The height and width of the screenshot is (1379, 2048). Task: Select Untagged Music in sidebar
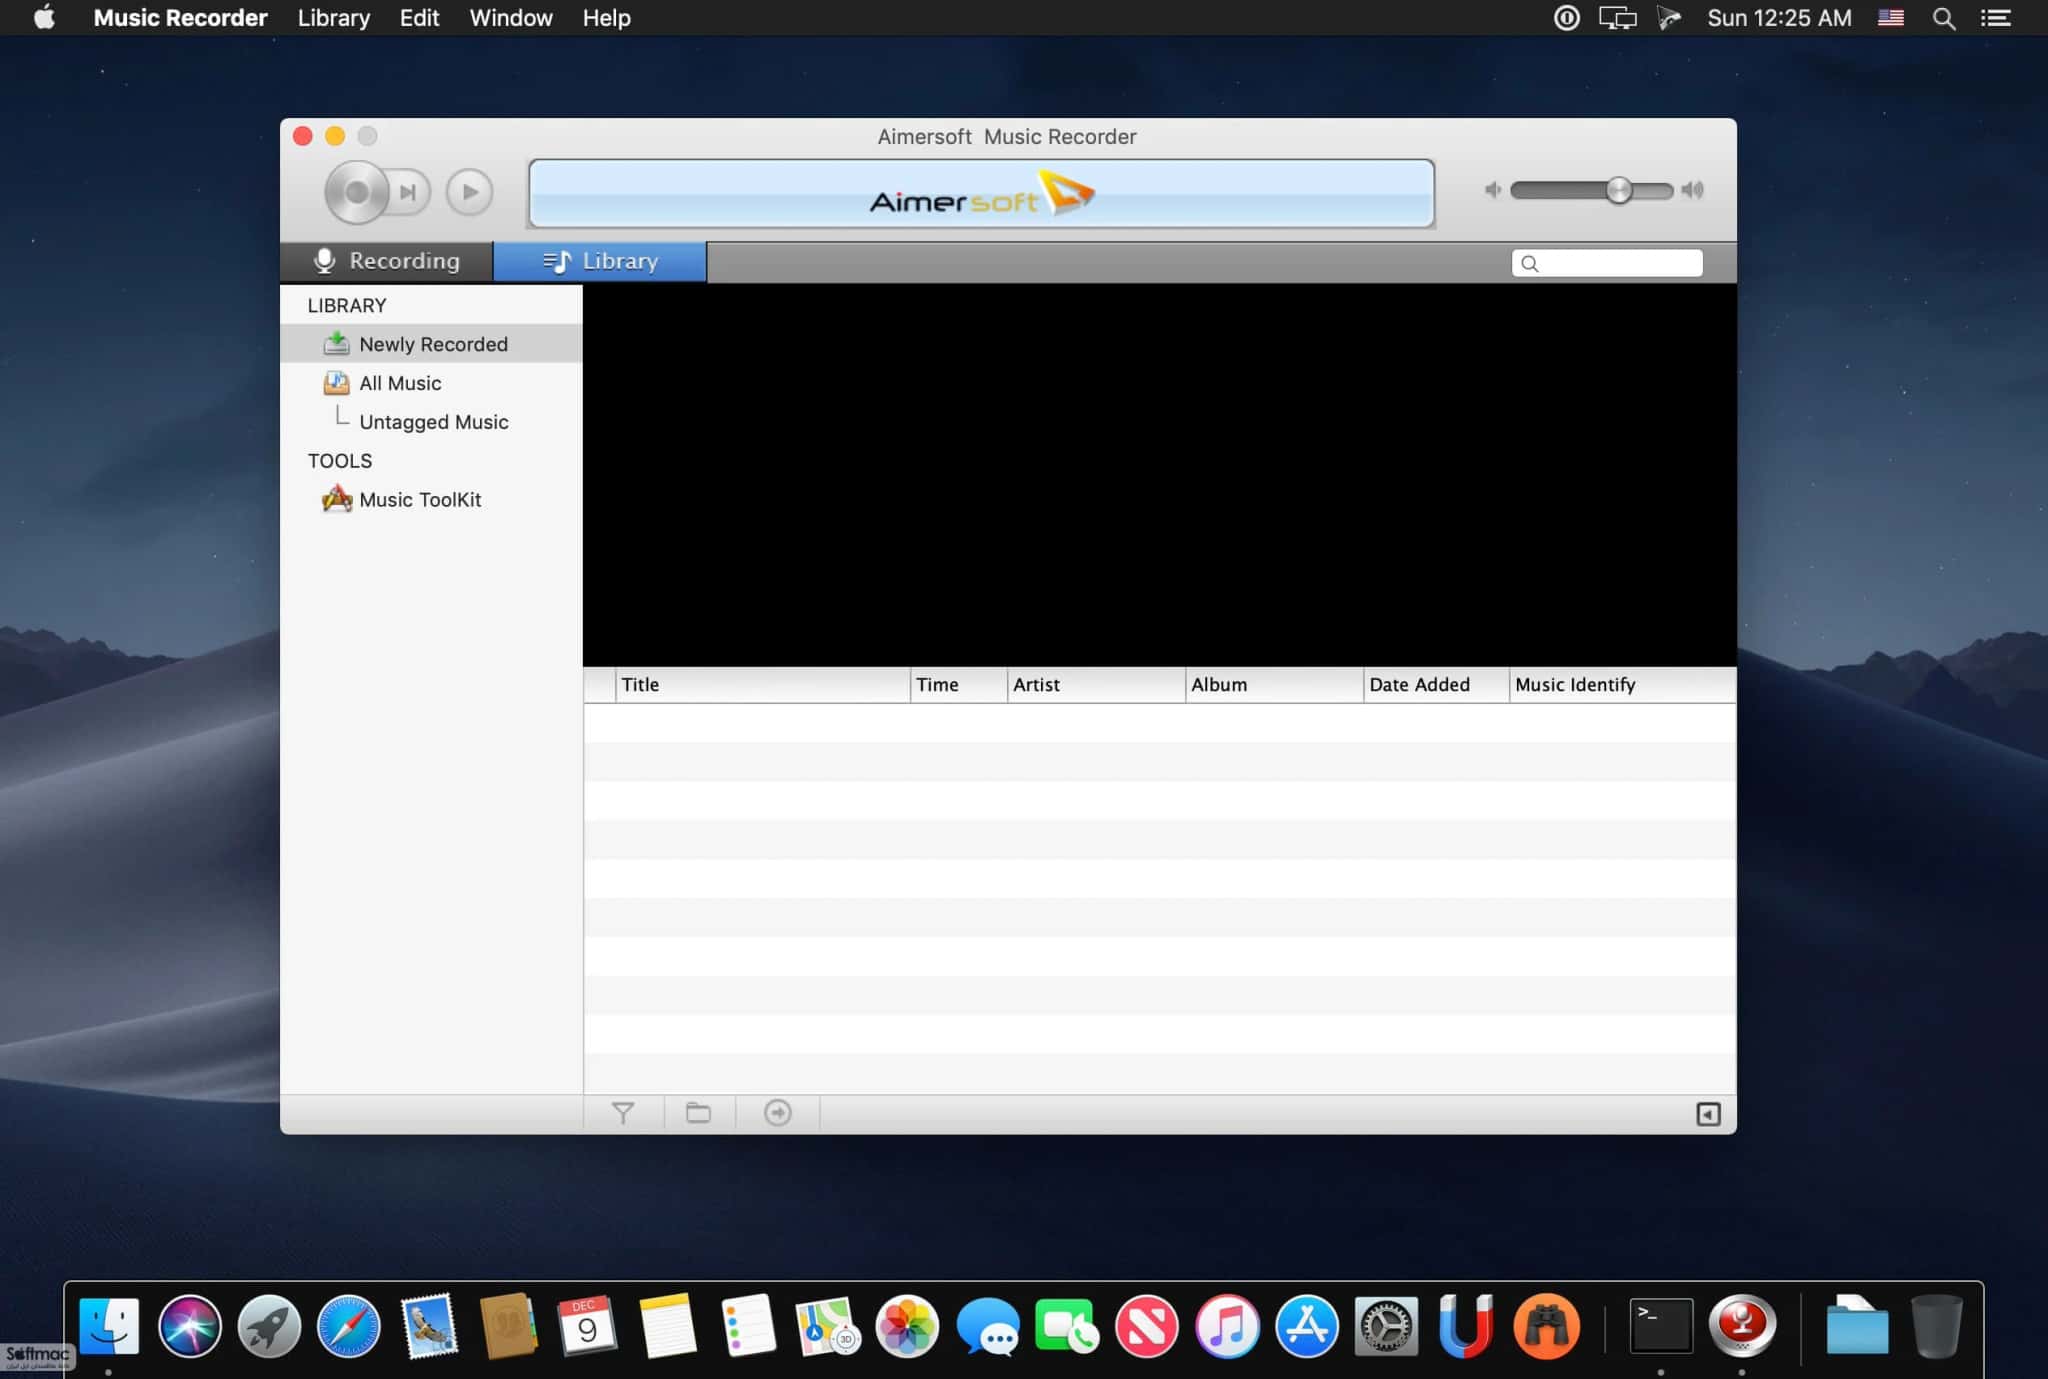(x=432, y=422)
